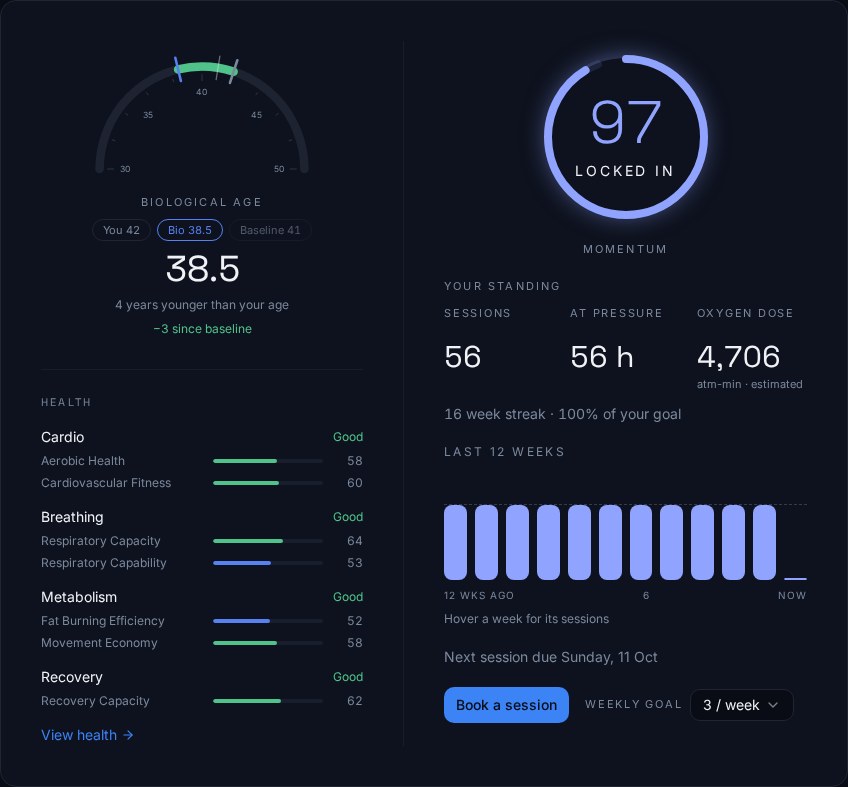Click the Cardio section heading
The width and height of the screenshot is (848, 787).
[x=63, y=437]
